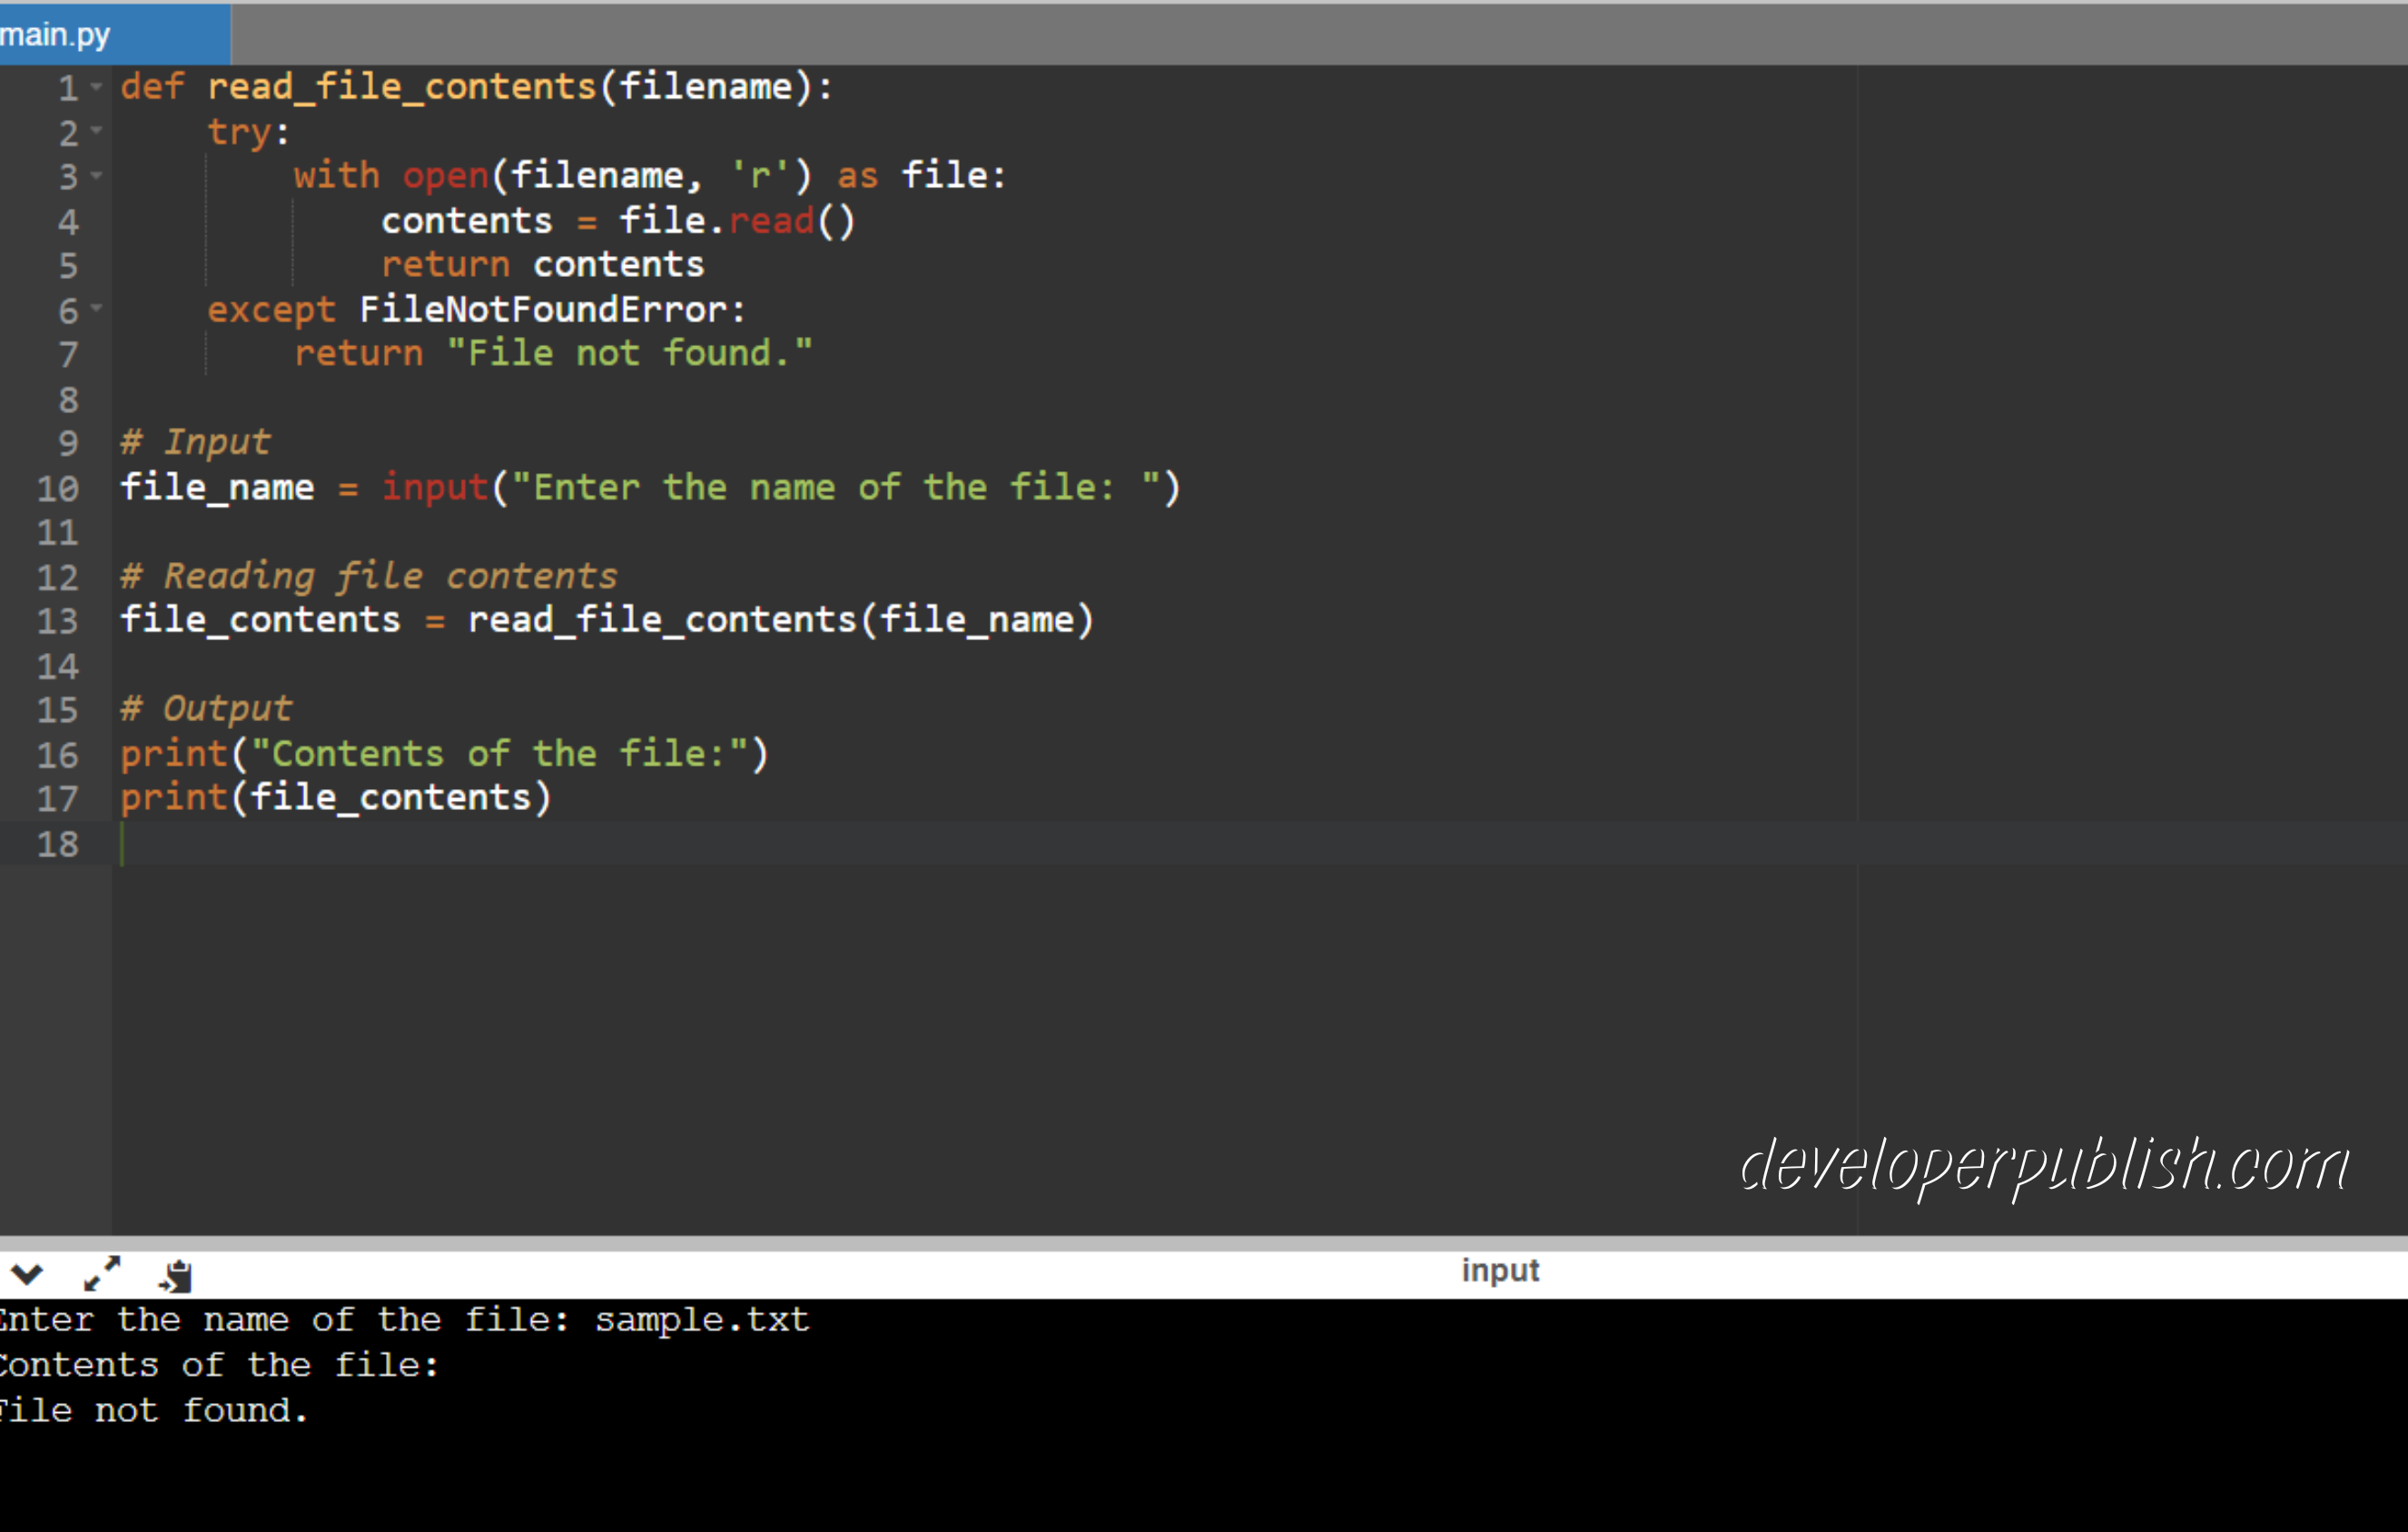Viewport: 2408px width, 1532px height.
Task: Click 'Contents of the file:' console output line
Action: [x=219, y=1365]
